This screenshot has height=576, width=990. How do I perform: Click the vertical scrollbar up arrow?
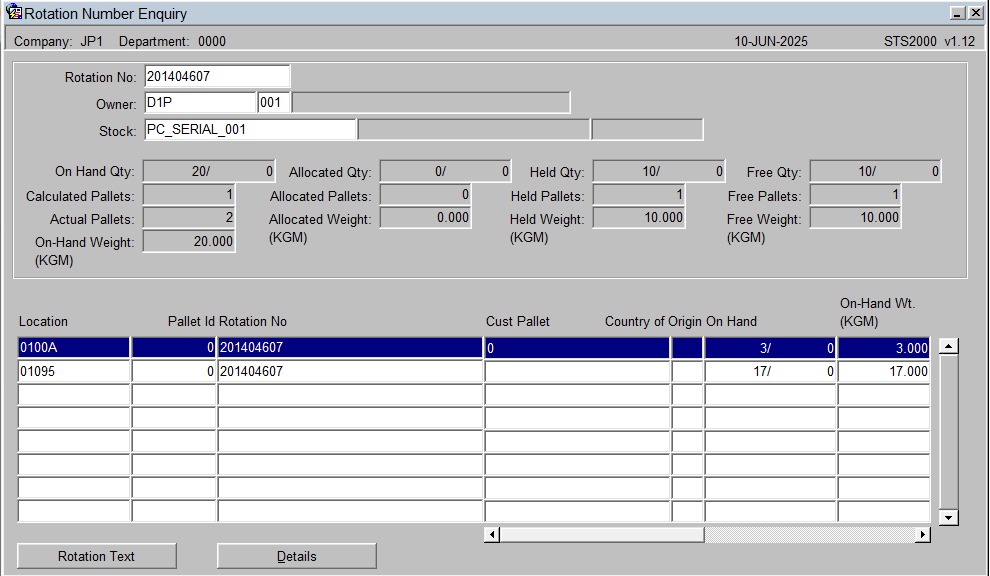(948, 345)
